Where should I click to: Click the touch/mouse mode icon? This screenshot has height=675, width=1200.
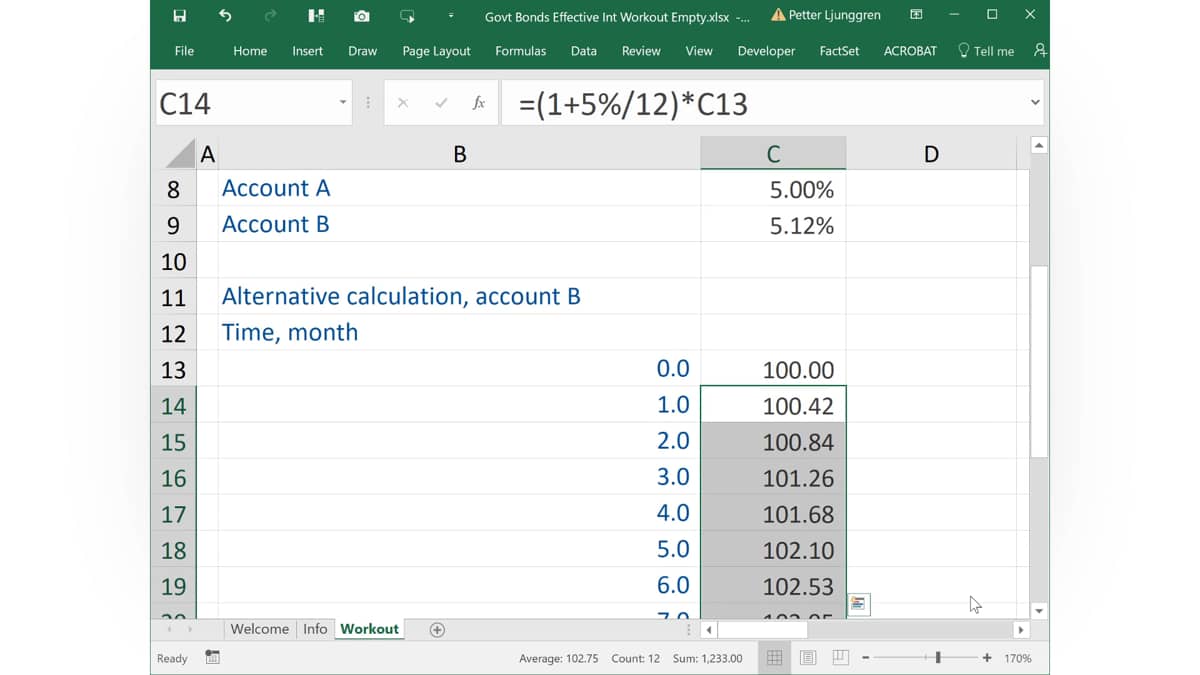pos(407,15)
